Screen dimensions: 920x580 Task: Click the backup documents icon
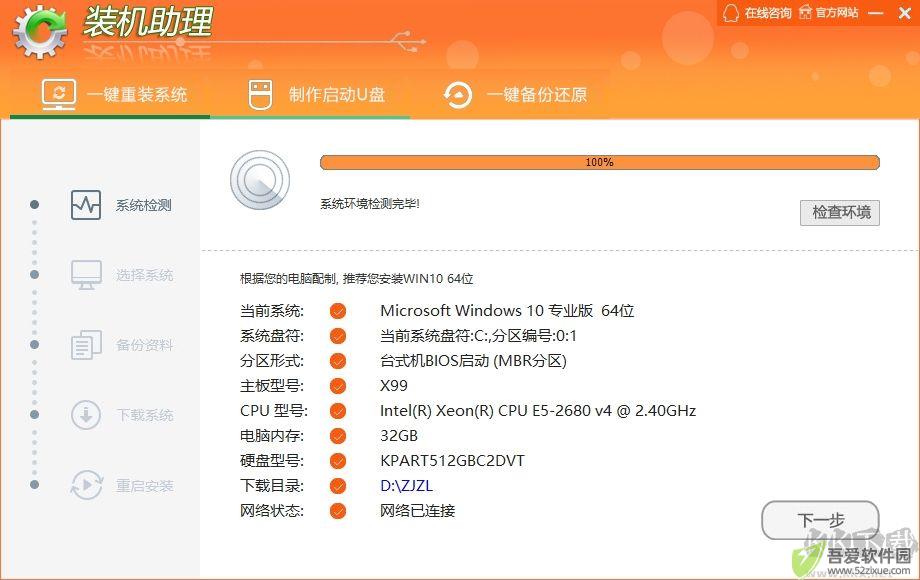tap(86, 345)
